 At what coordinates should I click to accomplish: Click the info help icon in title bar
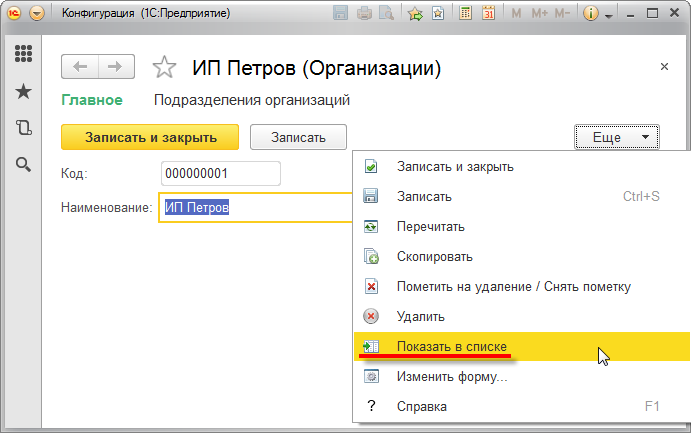tap(591, 14)
